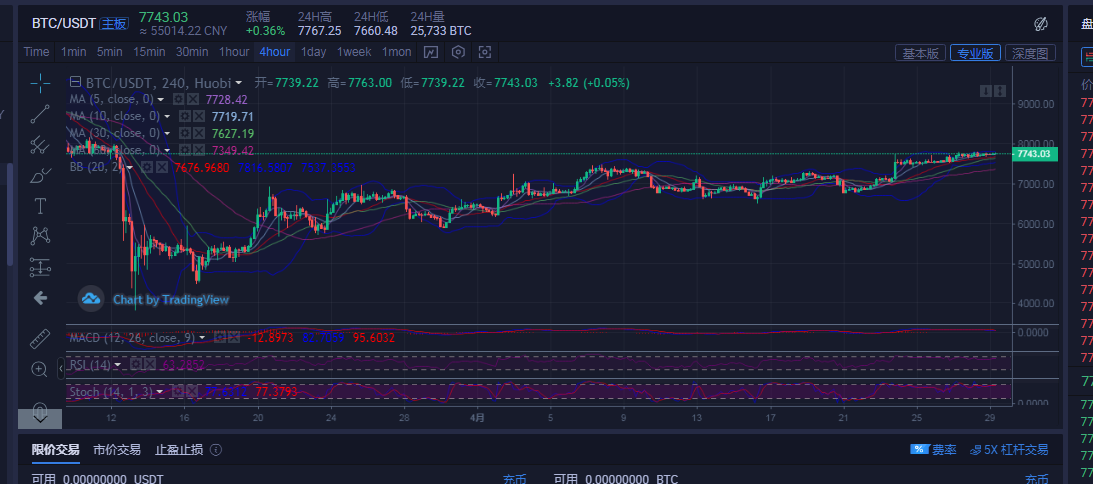Select the XABCD pattern tool
The image size is (1093, 484).
[x=40, y=236]
